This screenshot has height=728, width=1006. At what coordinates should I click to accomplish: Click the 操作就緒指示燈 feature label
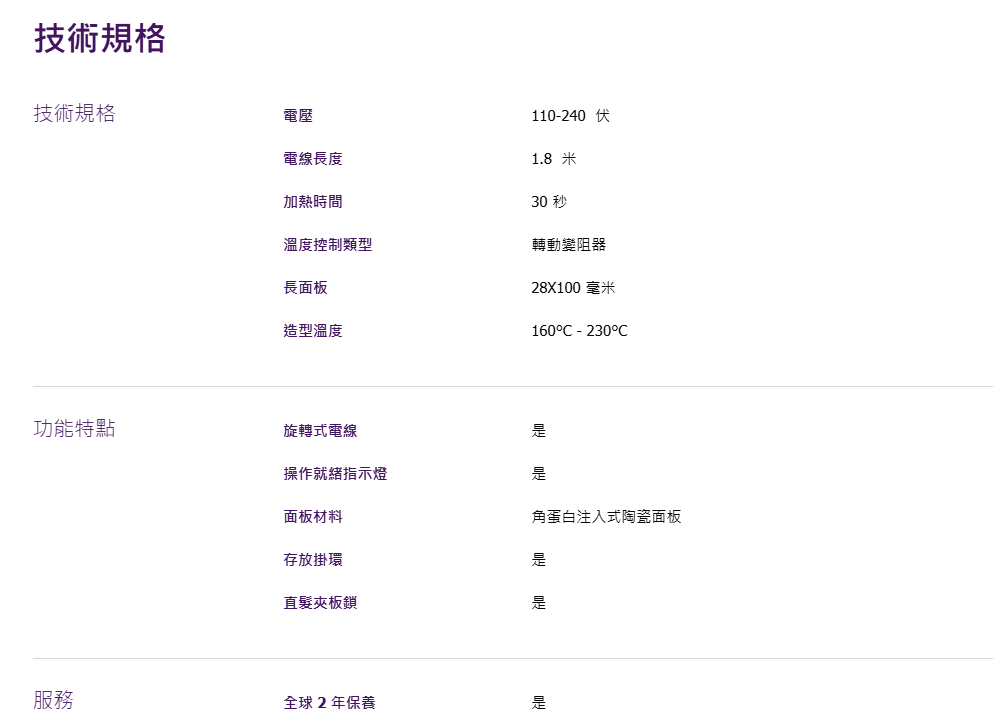[x=335, y=474]
